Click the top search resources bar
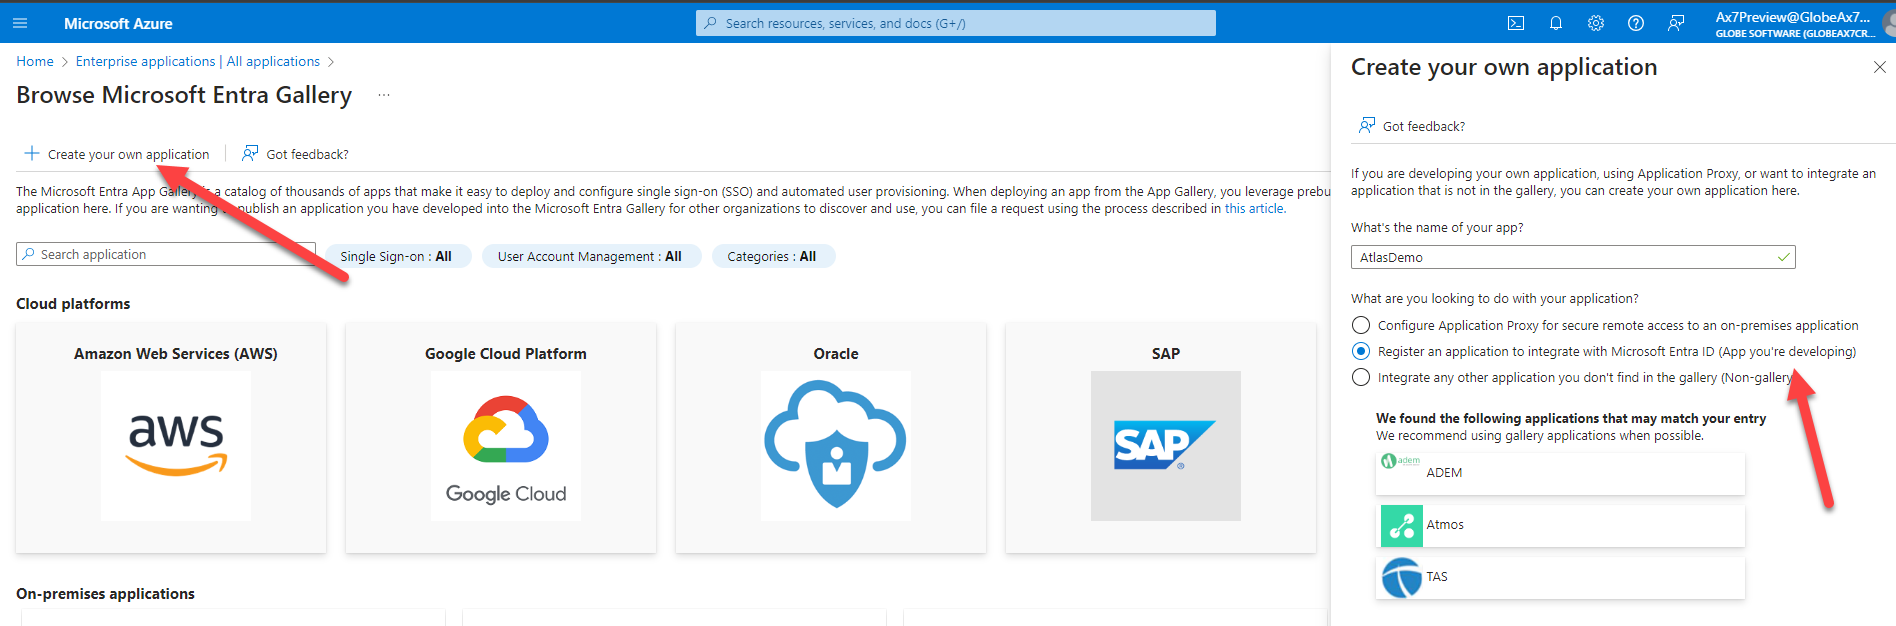Image resolution: width=1896 pixels, height=626 pixels. pyautogui.click(x=956, y=23)
